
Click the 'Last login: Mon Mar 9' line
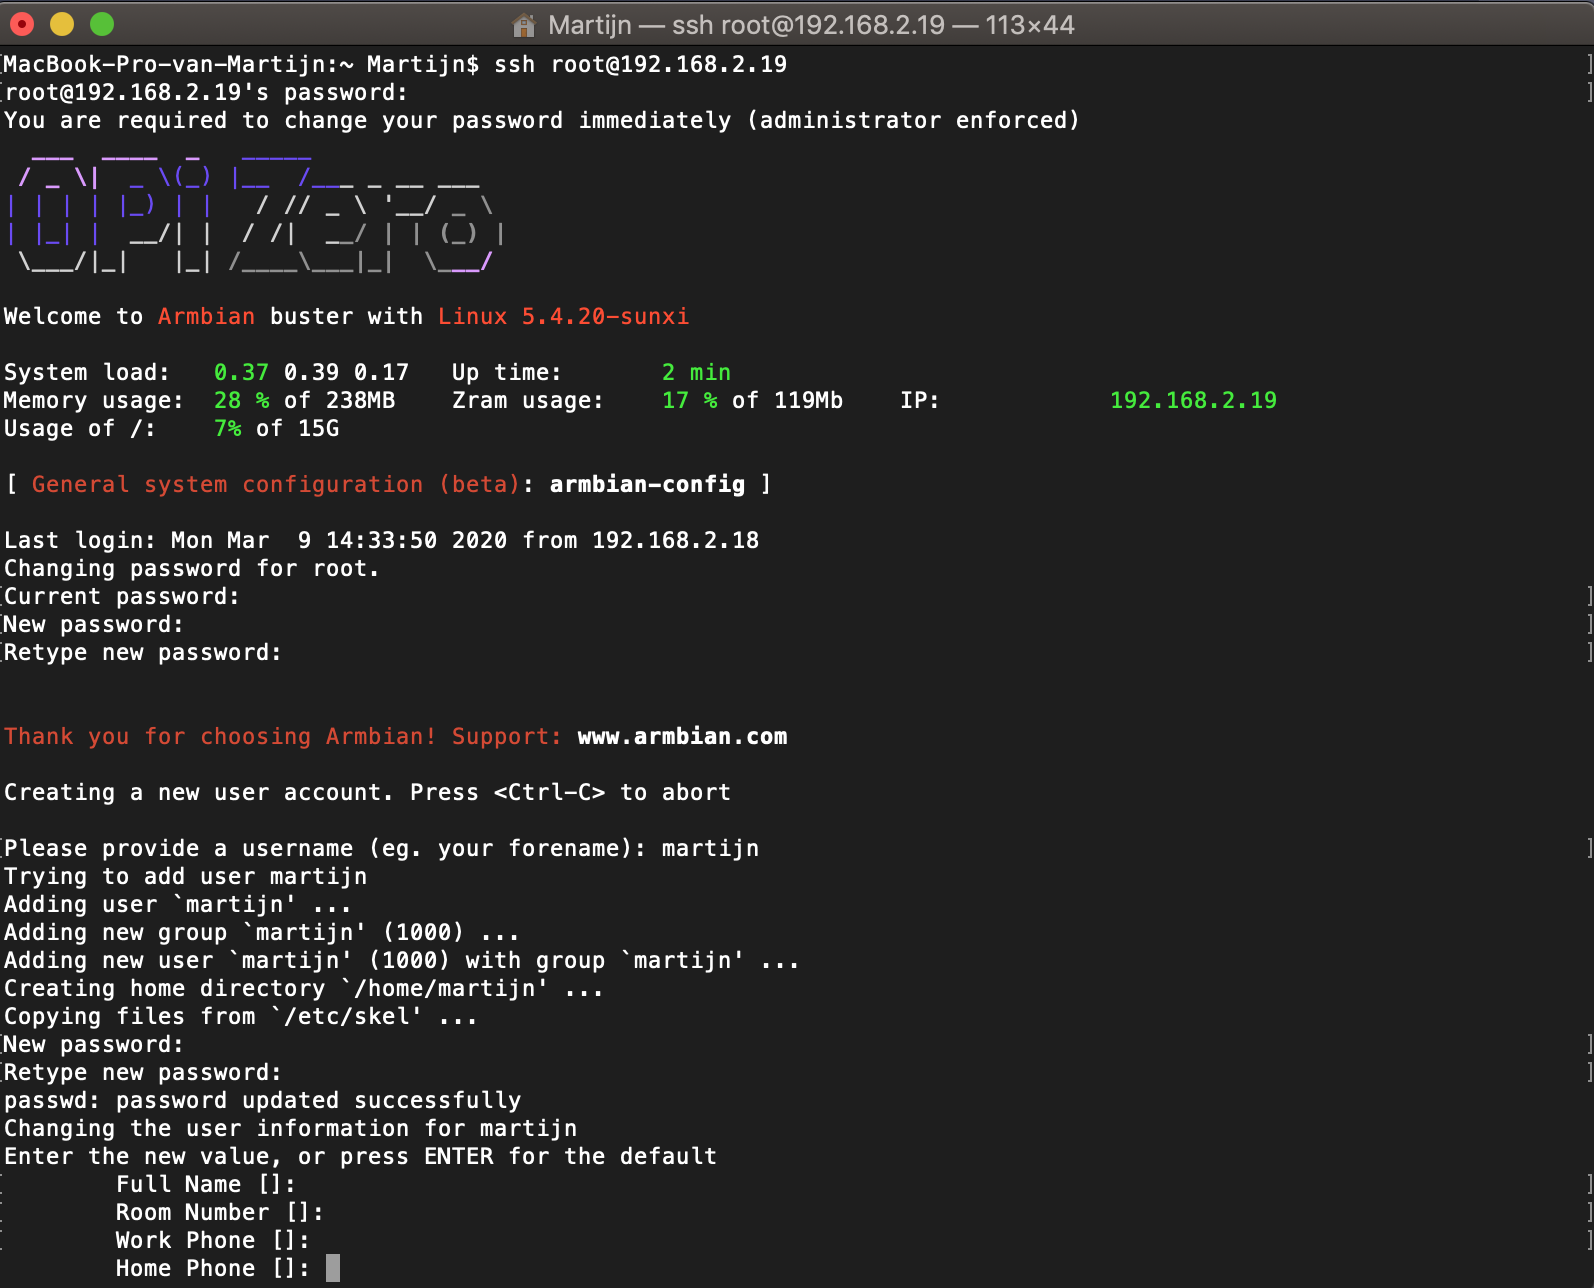(x=381, y=540)
